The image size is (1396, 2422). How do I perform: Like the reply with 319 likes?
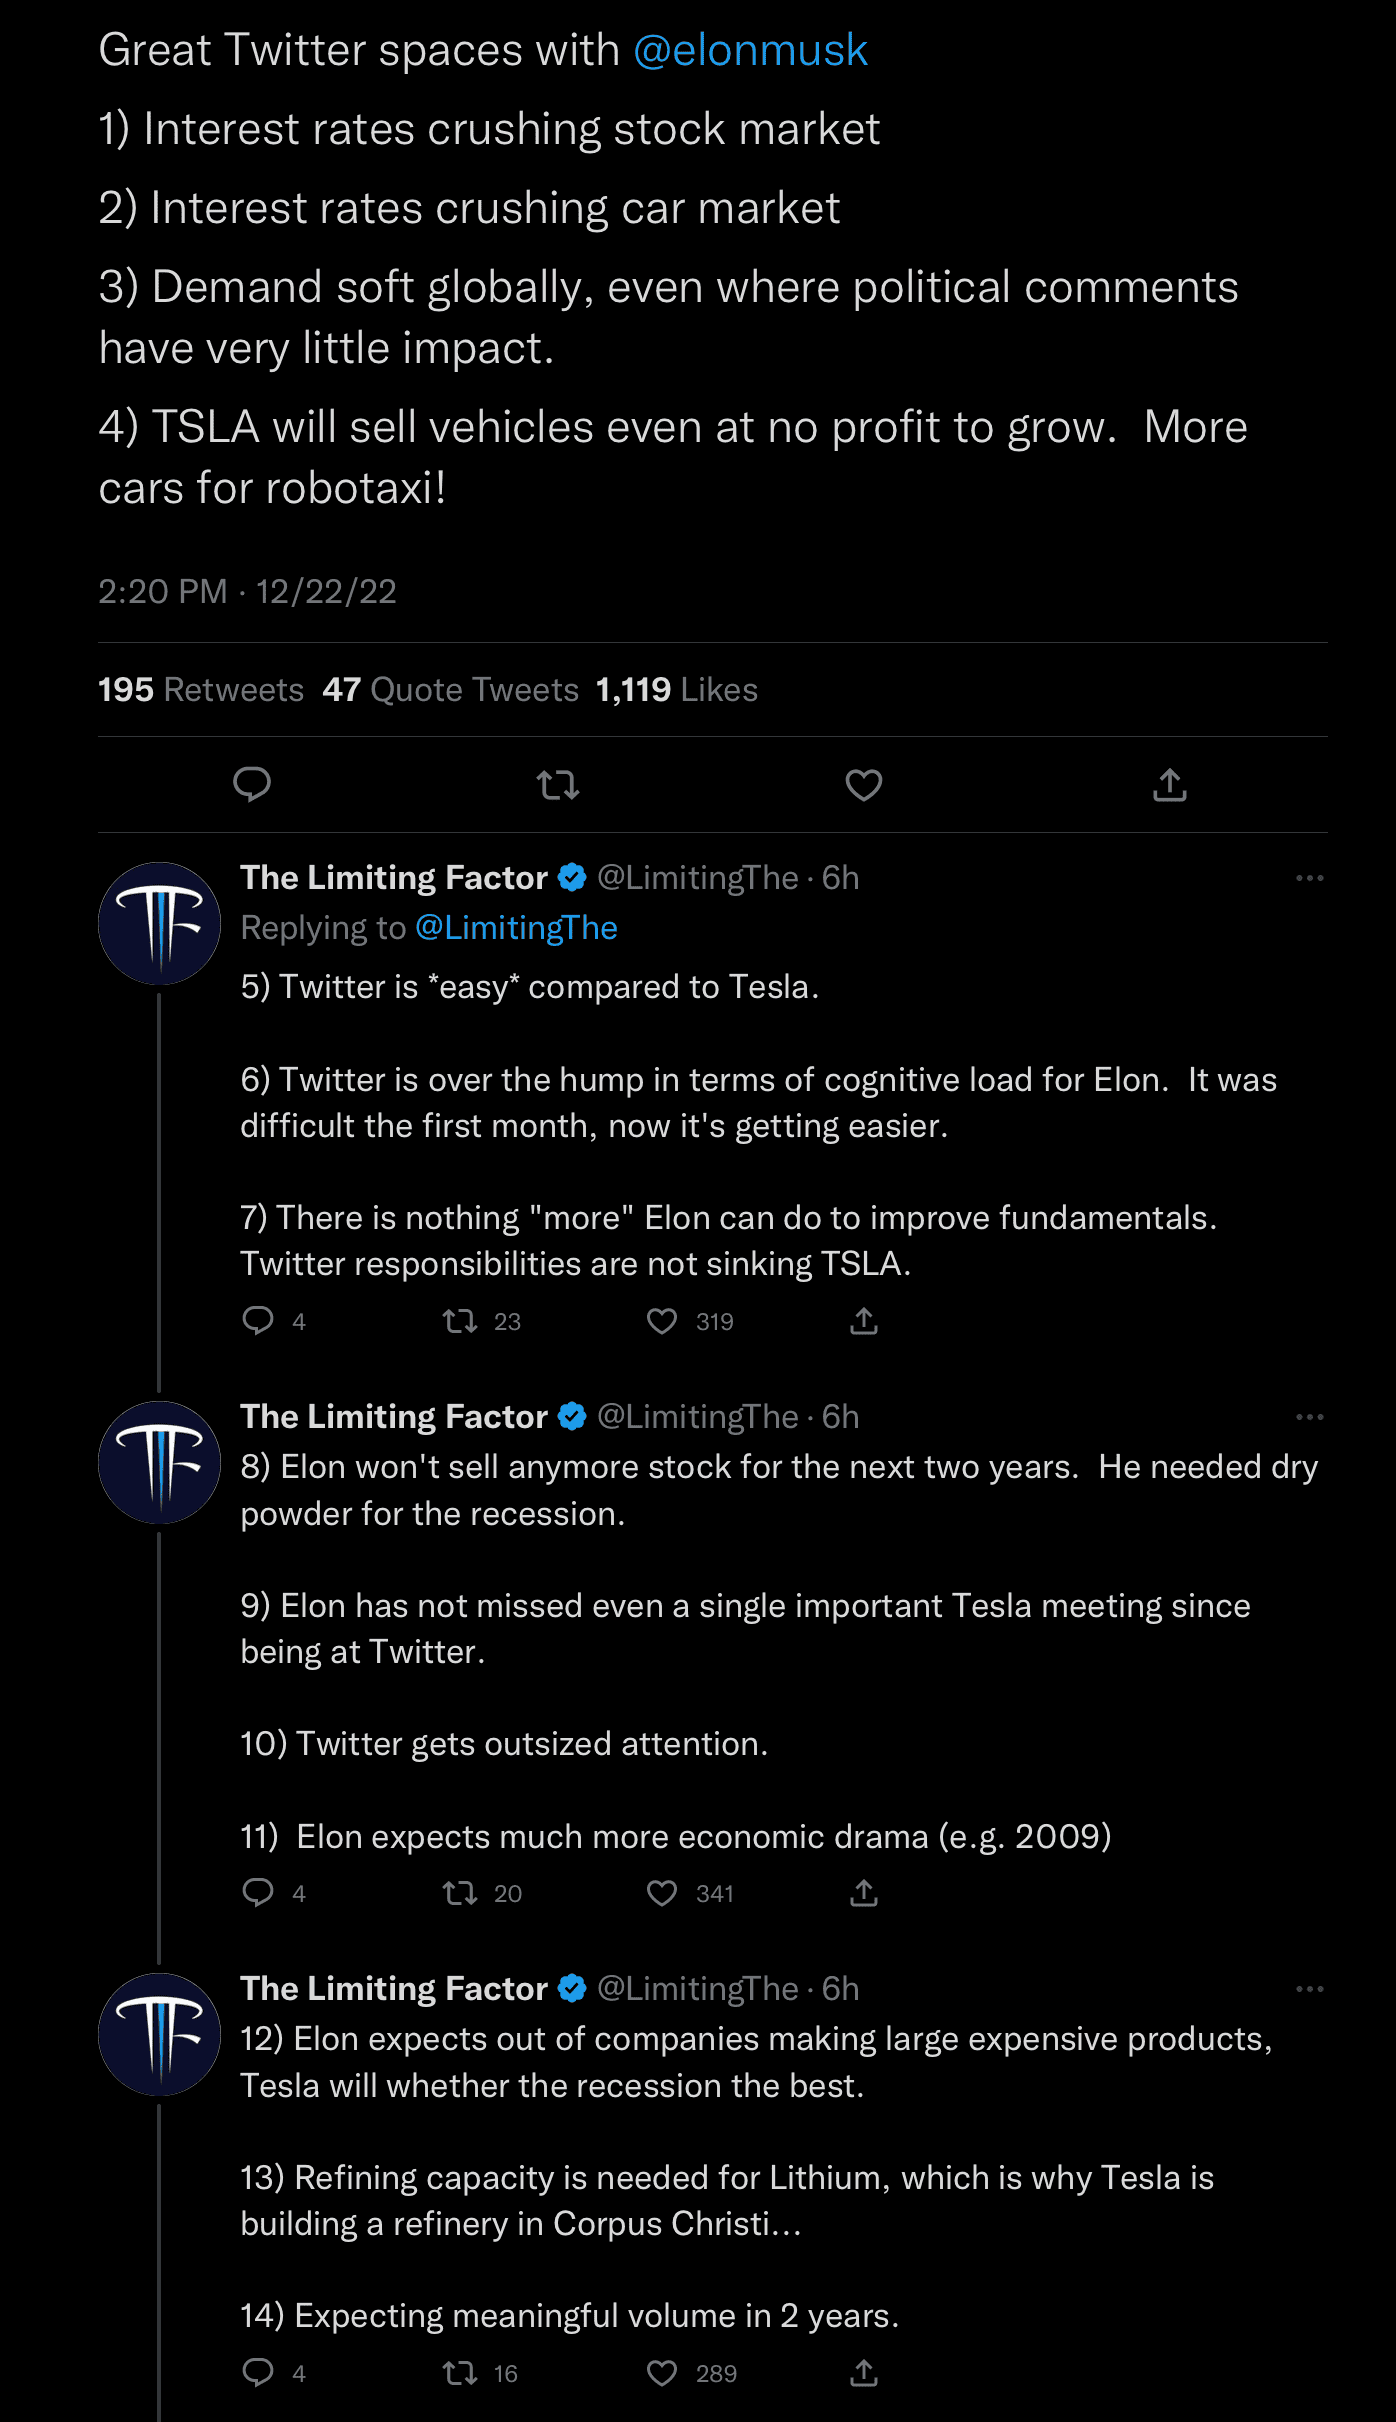coord(661,1320)
